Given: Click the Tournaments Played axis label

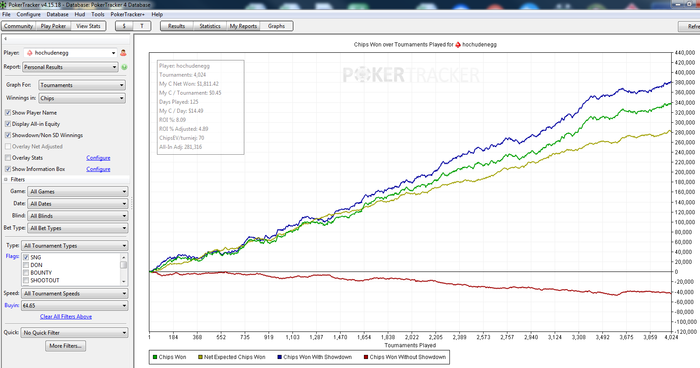Looking at the screenshot, I should click(x=410, y=345).
